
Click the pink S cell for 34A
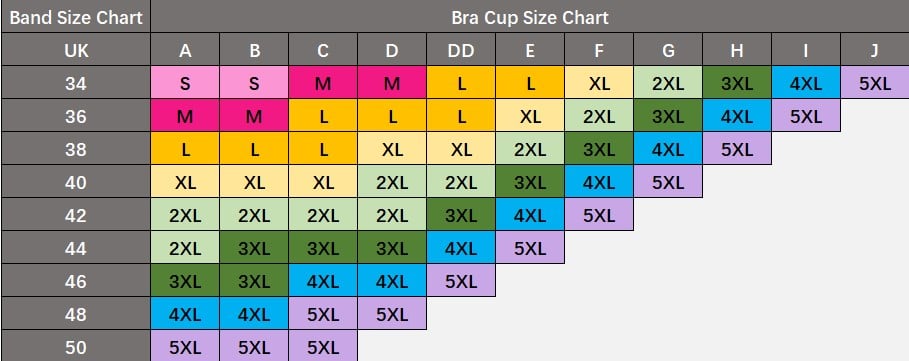(185, 82)
